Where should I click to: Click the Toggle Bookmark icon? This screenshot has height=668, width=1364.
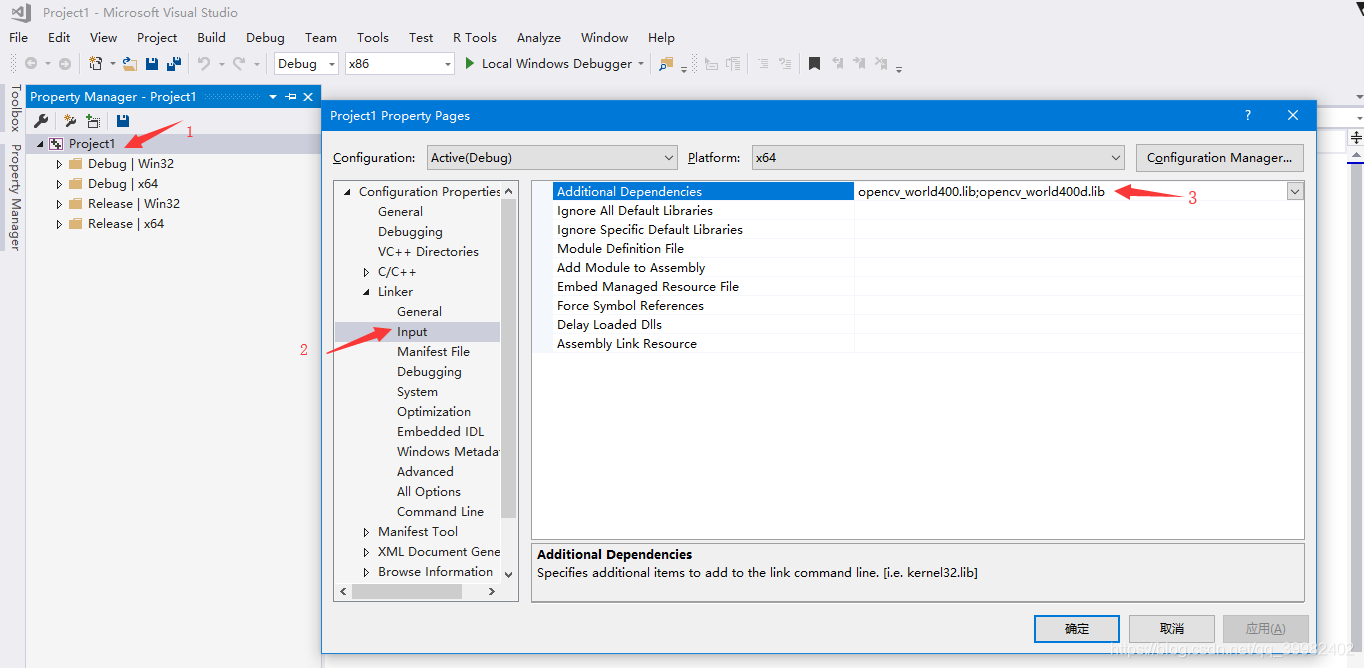[x=815, y=64]
